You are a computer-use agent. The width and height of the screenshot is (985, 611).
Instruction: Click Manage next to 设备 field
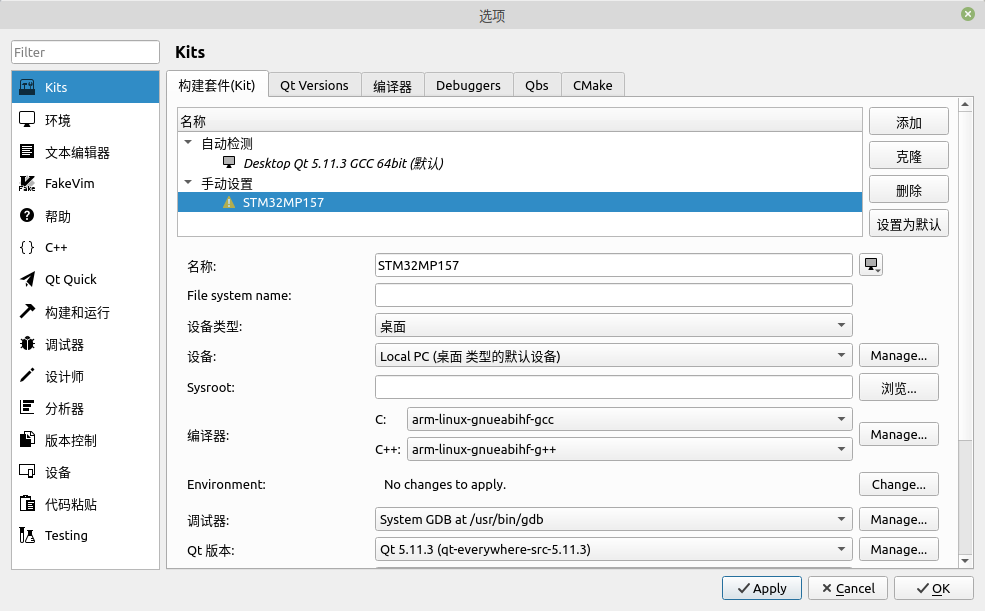(x=899, y=355)
